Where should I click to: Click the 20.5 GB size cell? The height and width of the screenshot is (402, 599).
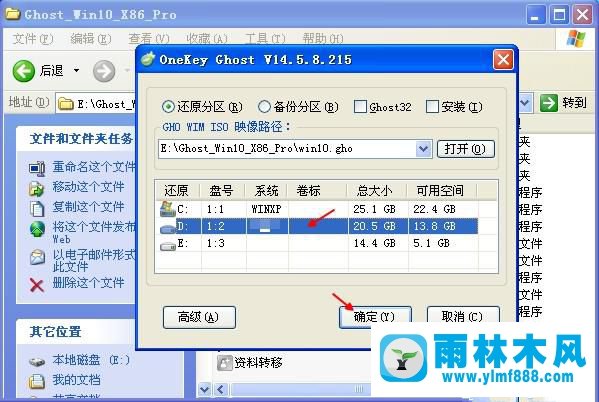coord(374,226)
